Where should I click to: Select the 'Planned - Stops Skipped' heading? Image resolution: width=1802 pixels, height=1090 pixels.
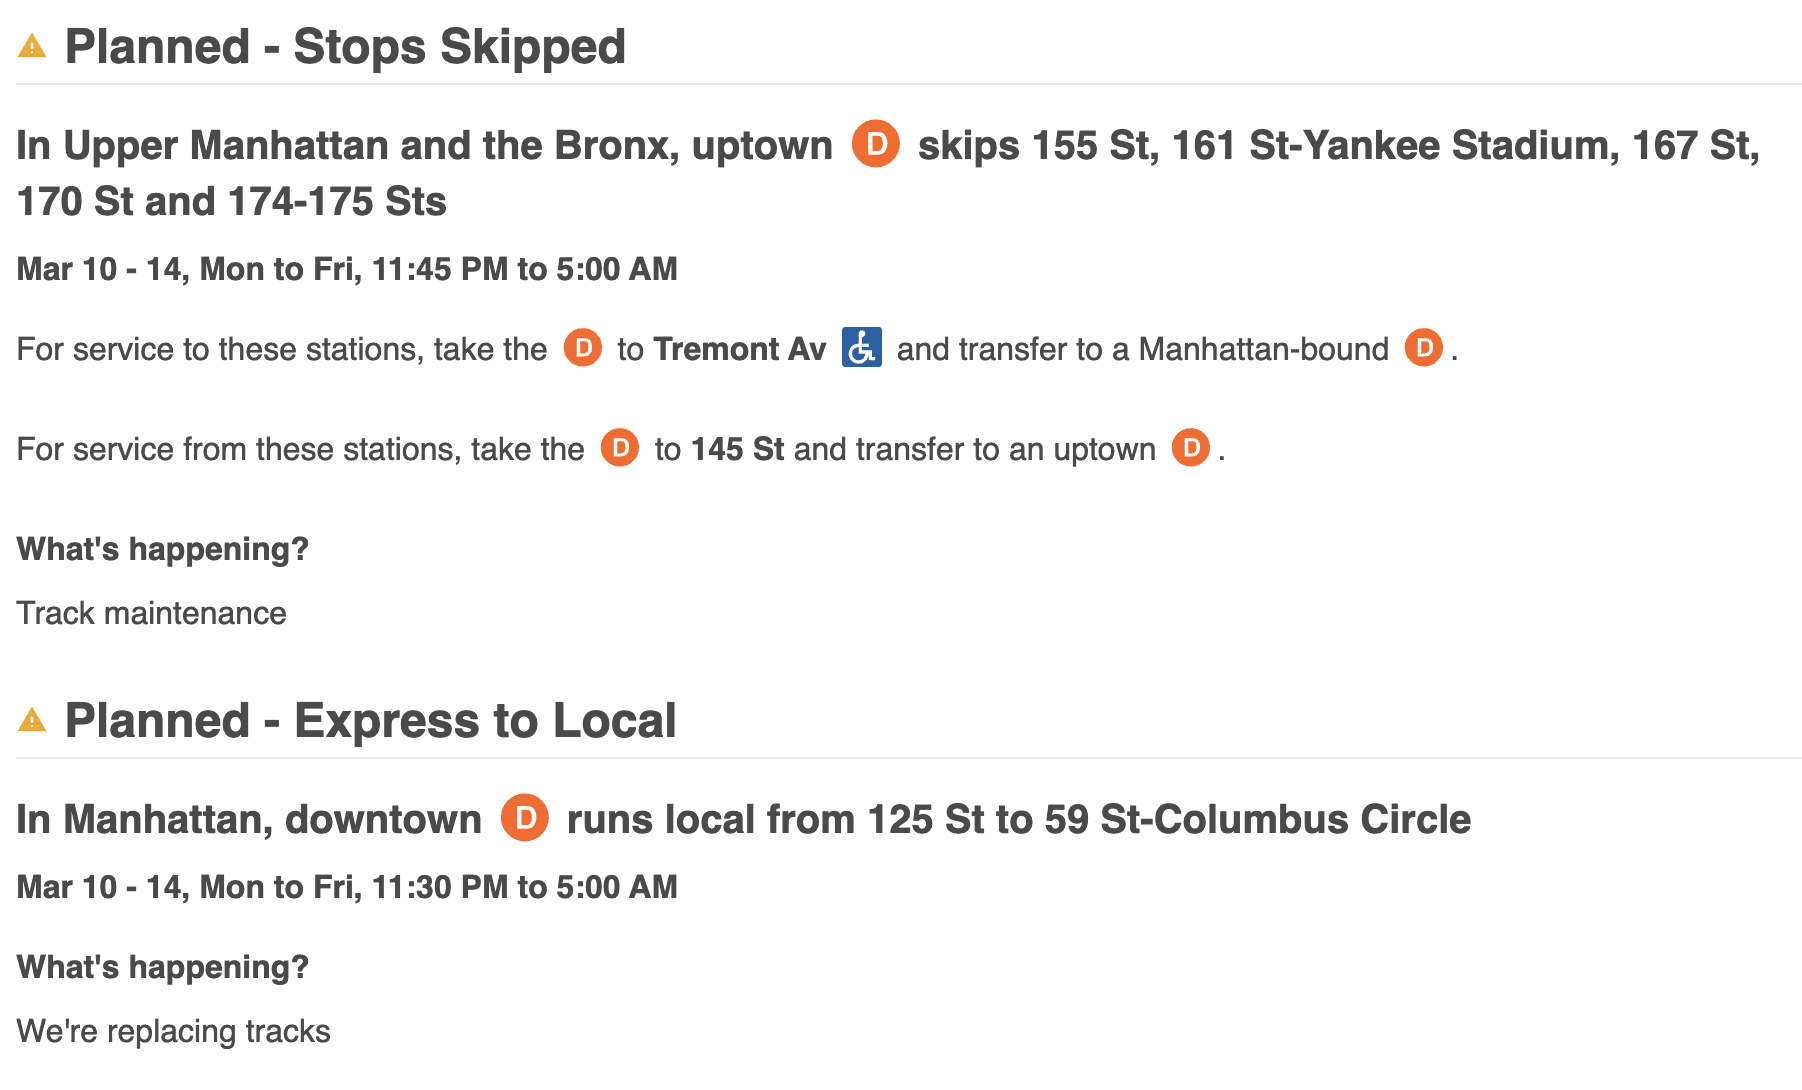point(345,47)
